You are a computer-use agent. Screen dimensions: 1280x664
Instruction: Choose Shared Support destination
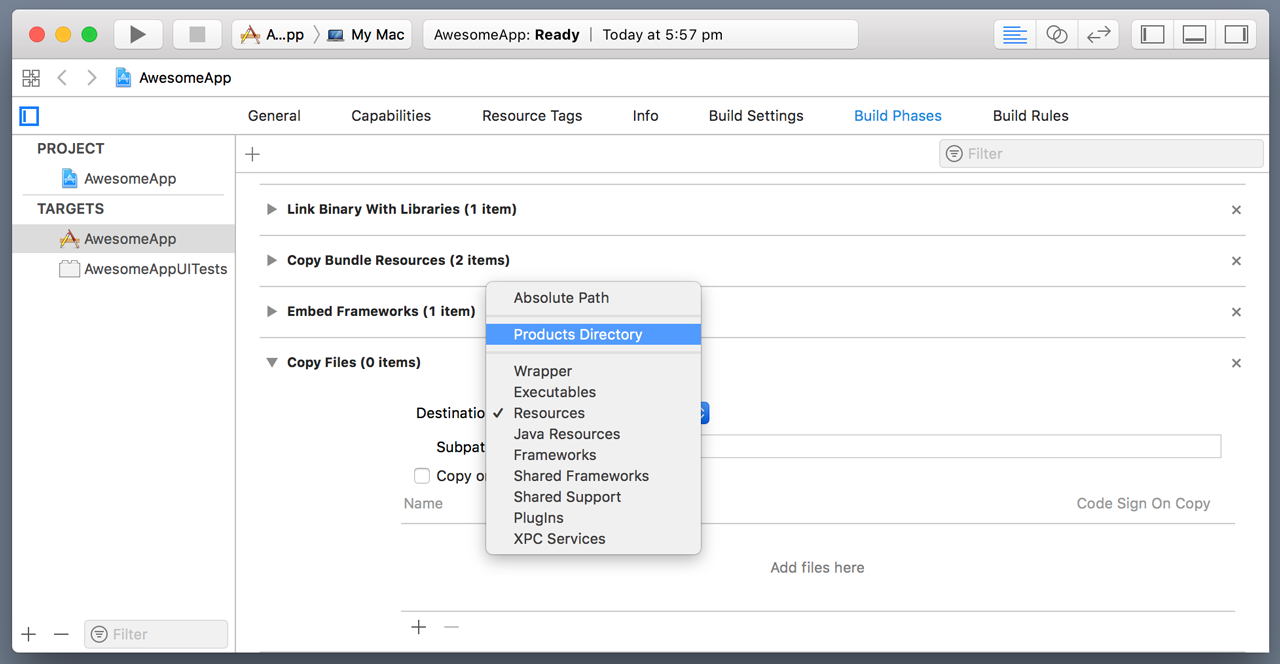tap(593, 497)
